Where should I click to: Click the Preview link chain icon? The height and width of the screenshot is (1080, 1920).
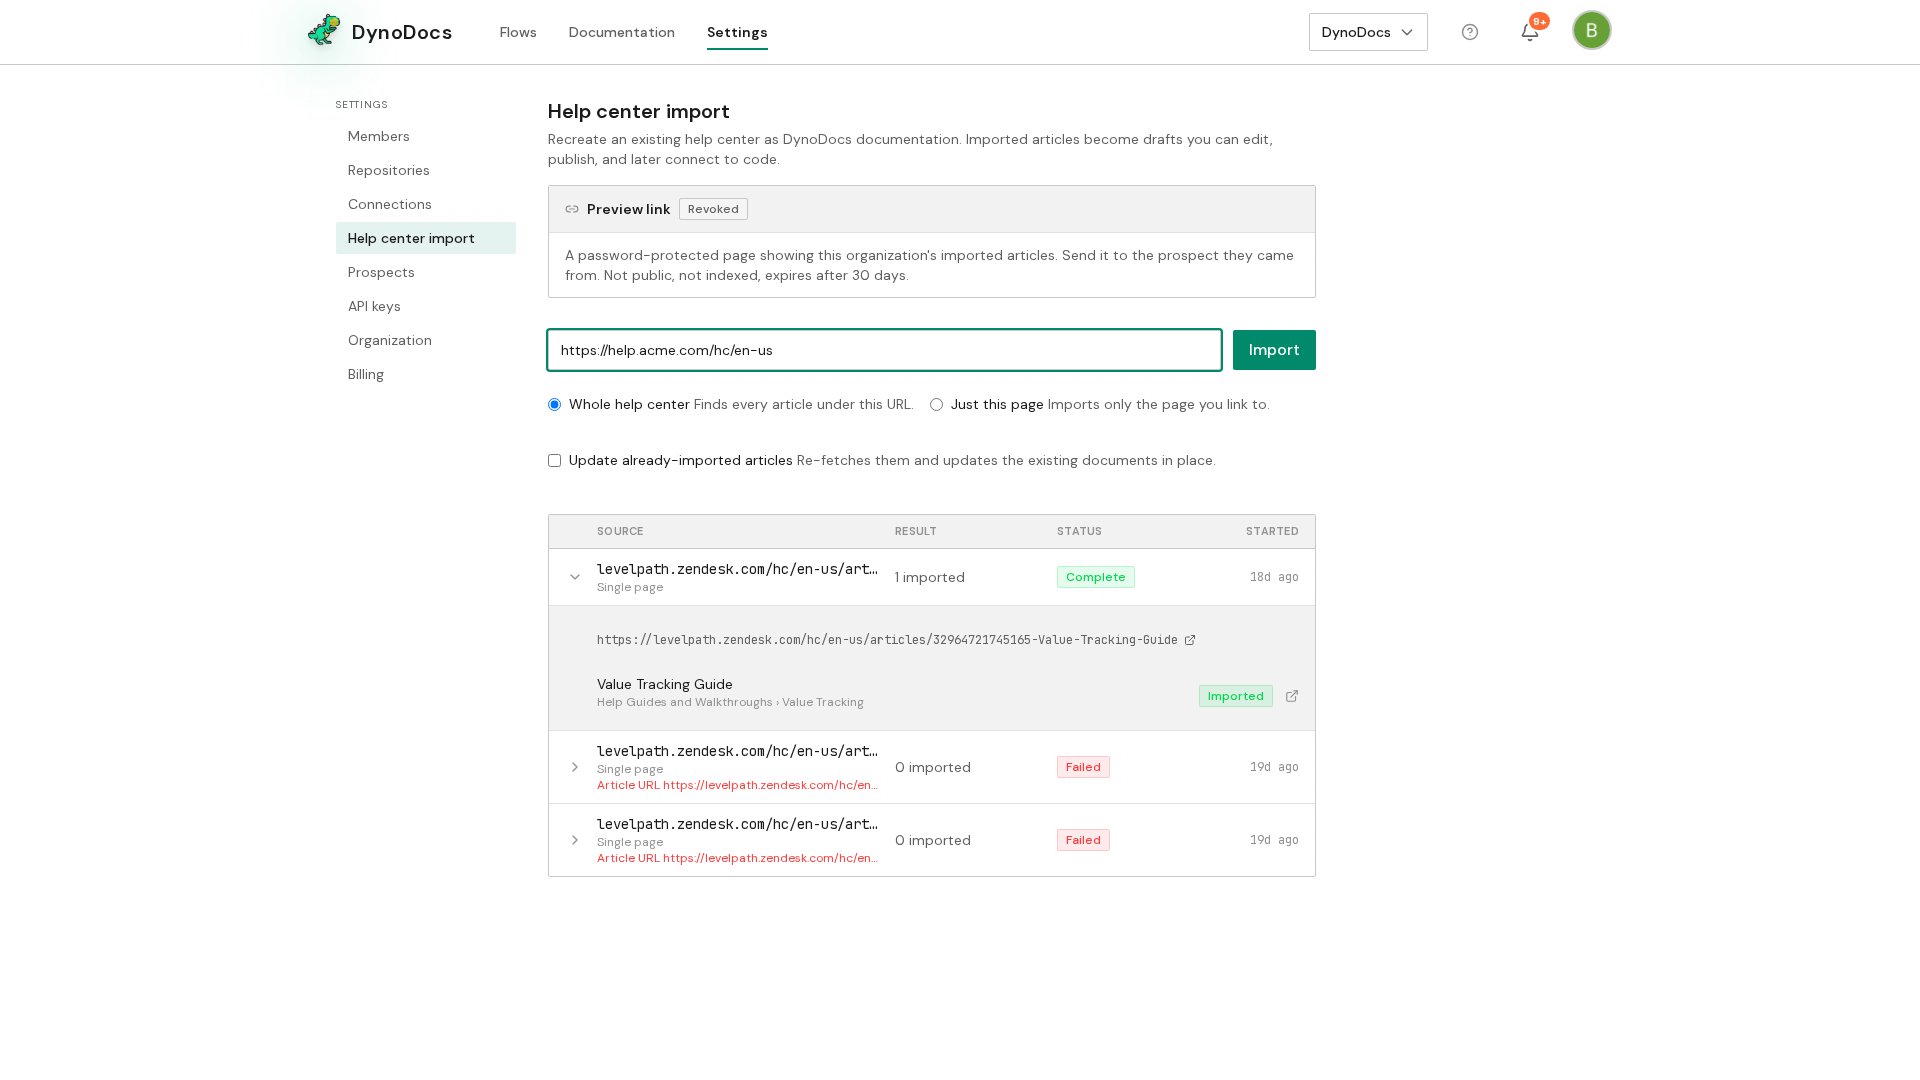[572, 209]
